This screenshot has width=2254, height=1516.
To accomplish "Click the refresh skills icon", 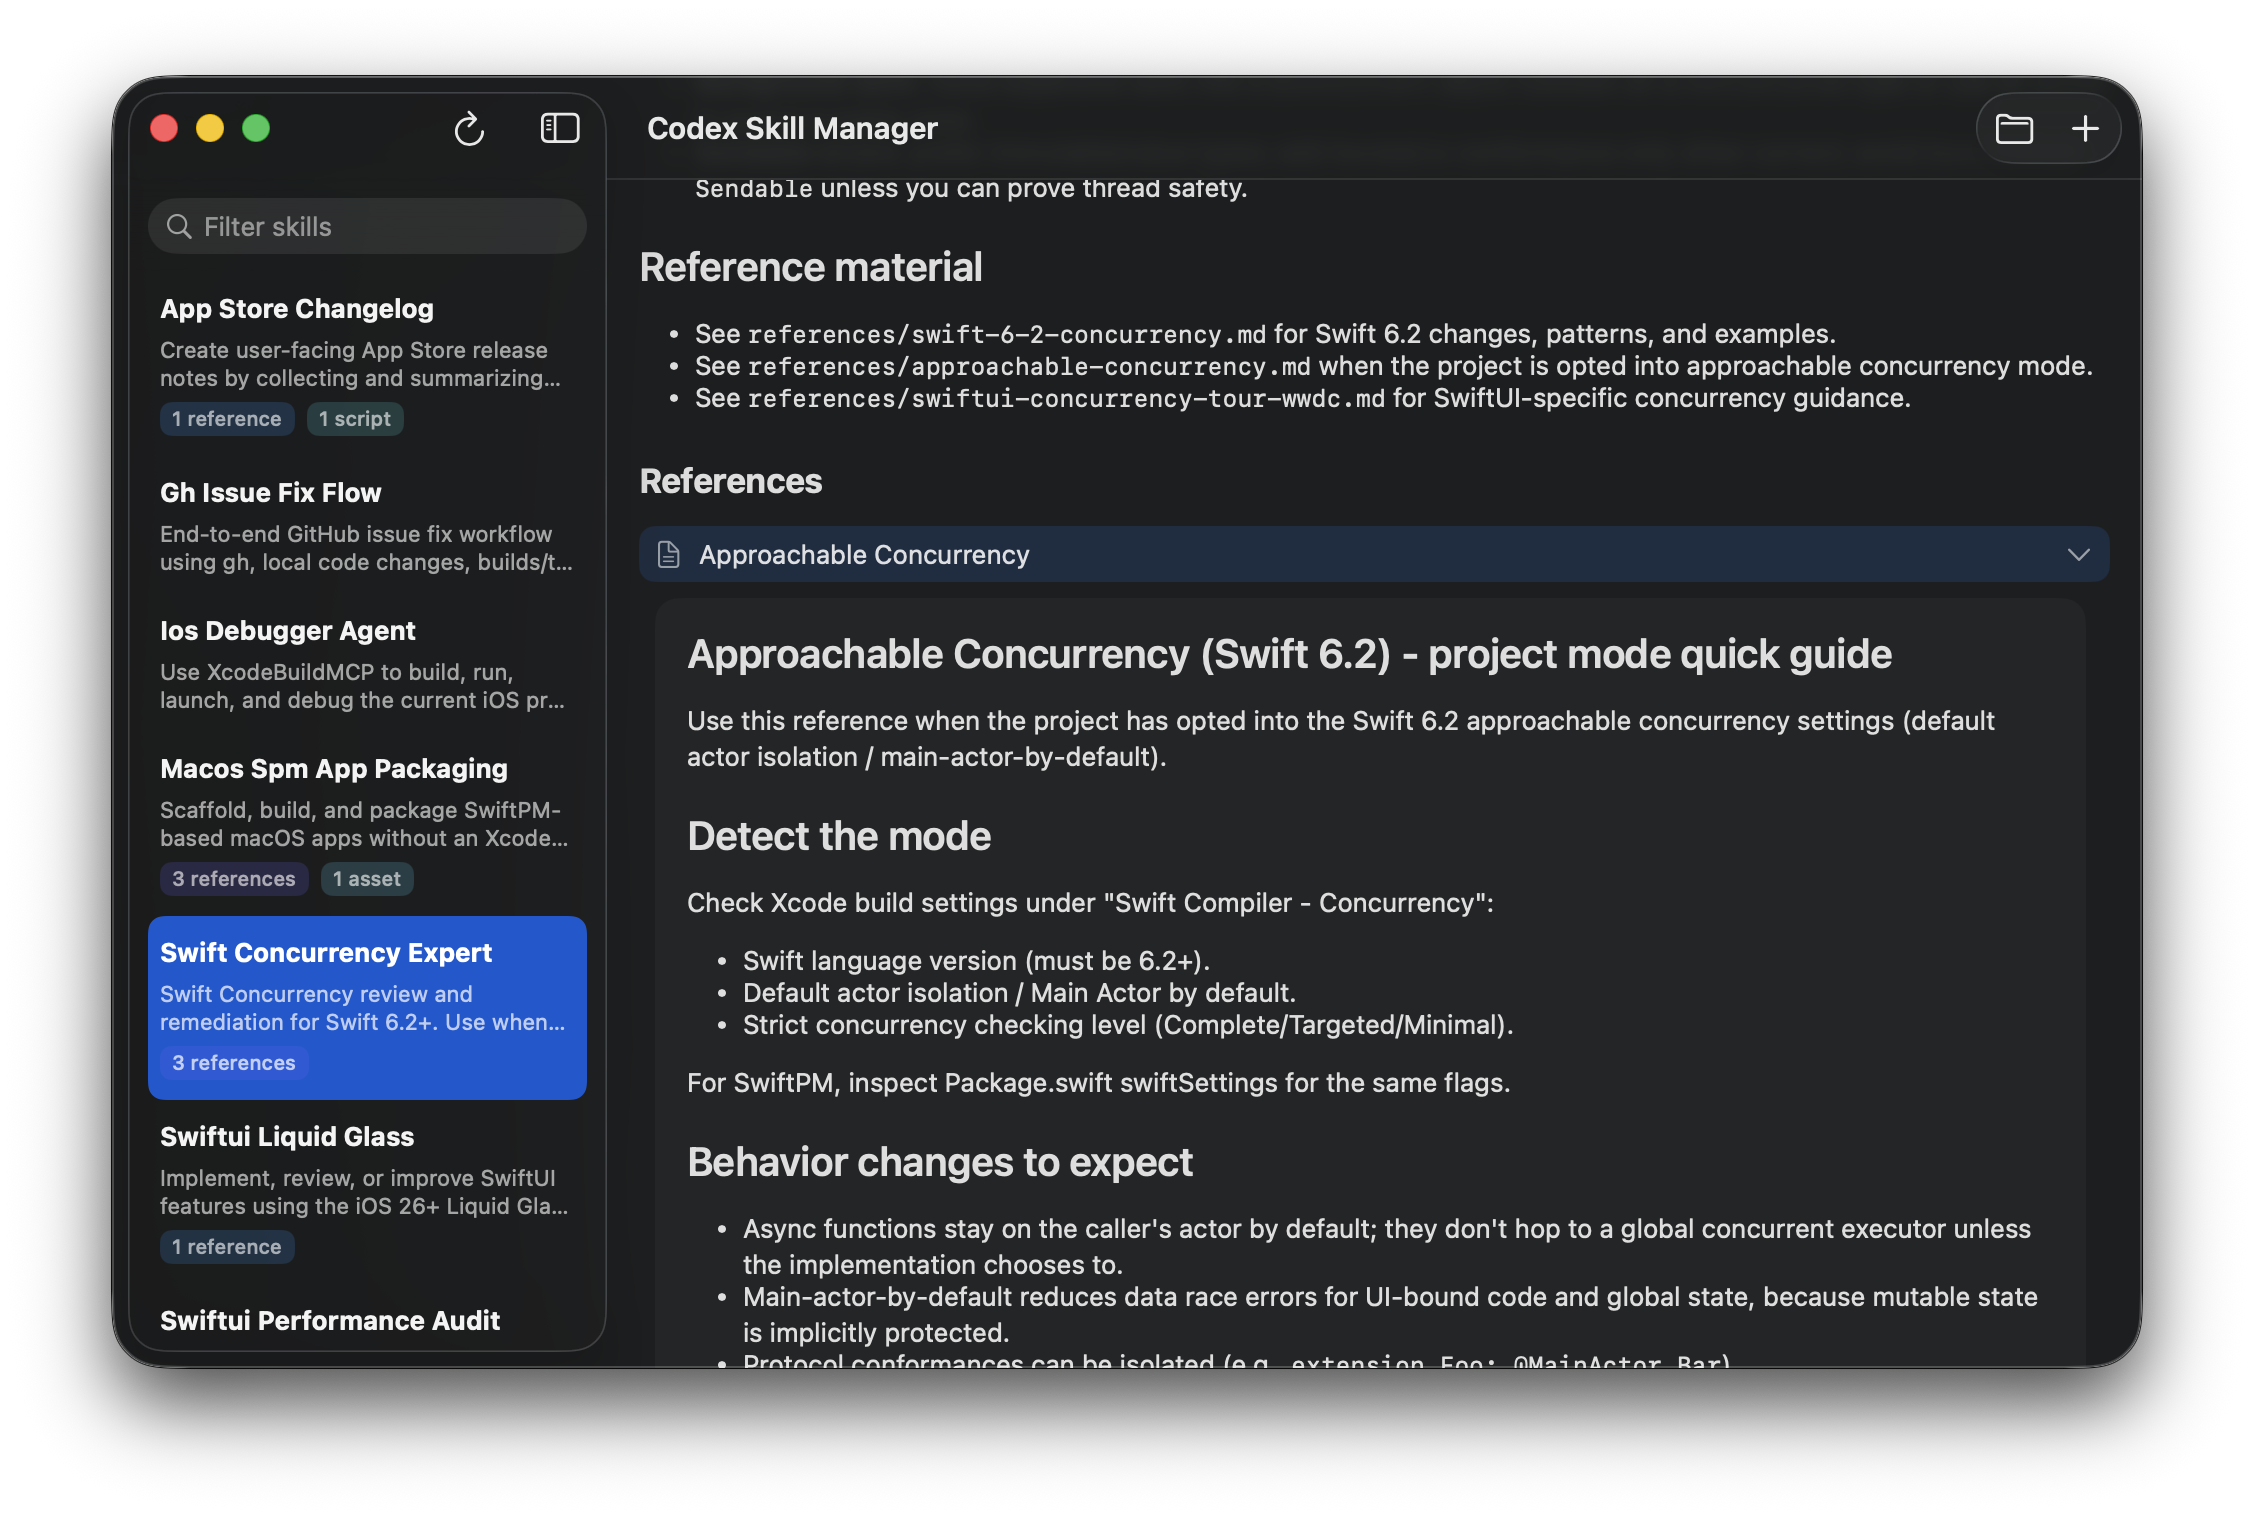I will (469, 129).
